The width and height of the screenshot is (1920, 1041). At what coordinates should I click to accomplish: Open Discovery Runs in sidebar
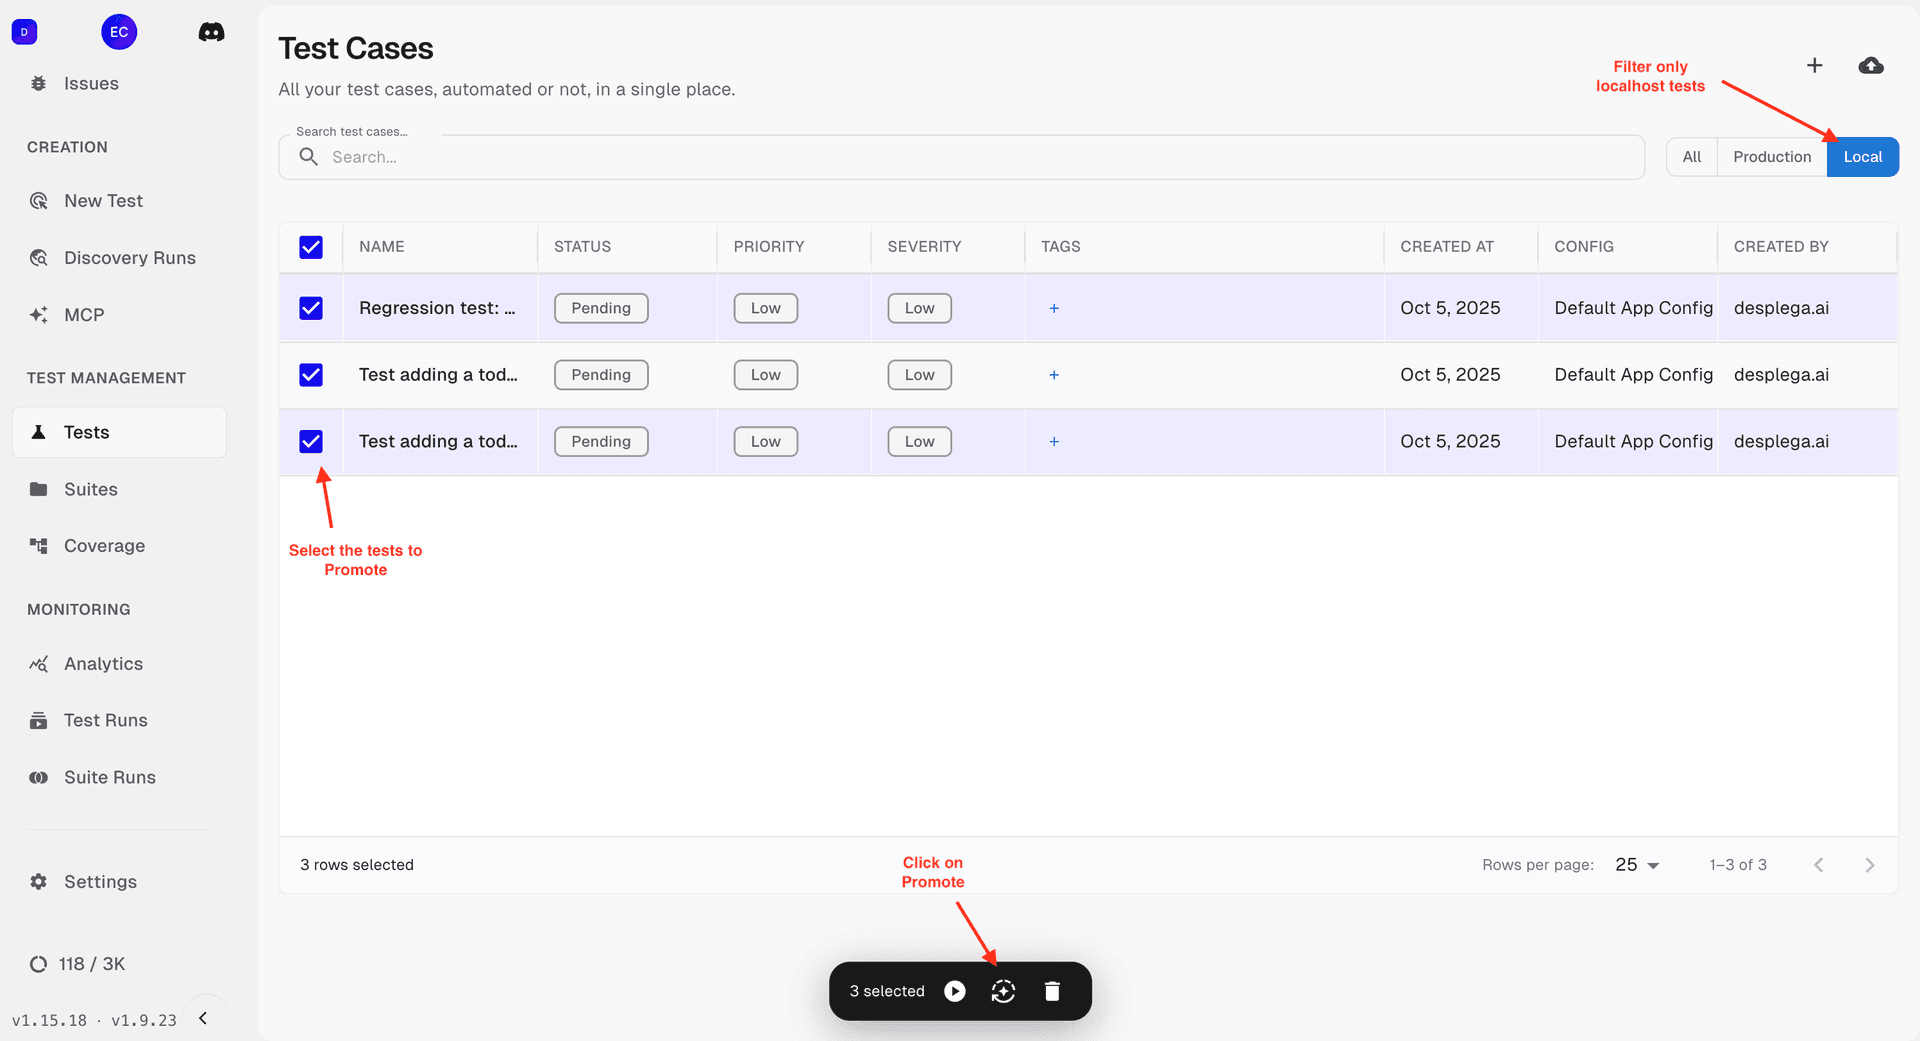129,258
